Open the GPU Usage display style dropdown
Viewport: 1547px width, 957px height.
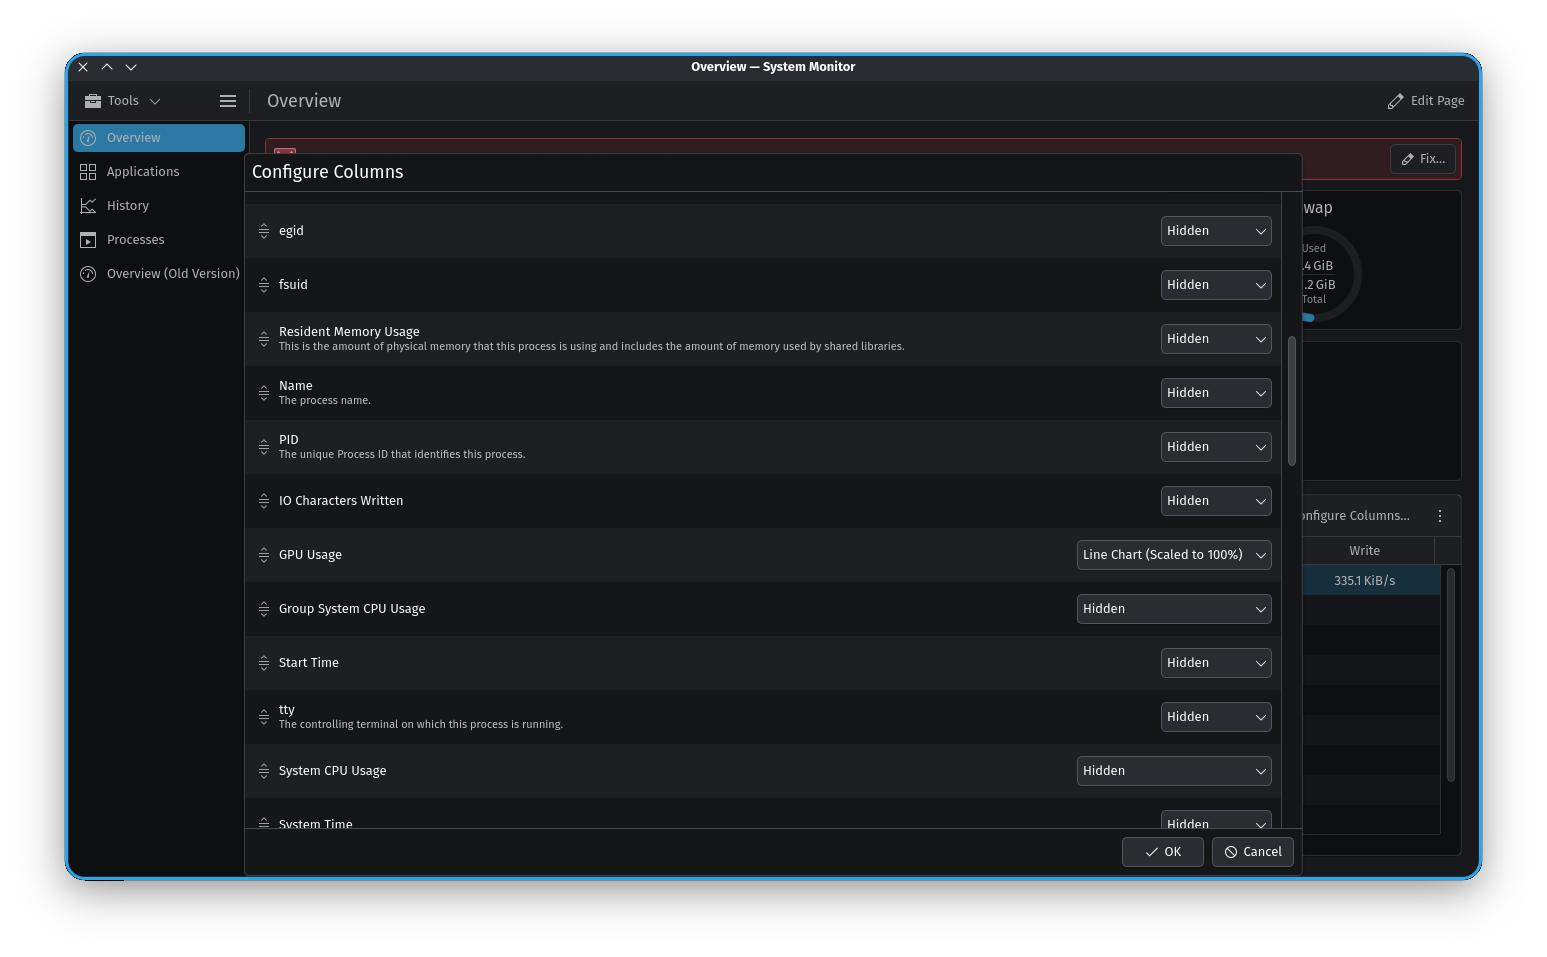1173,555
